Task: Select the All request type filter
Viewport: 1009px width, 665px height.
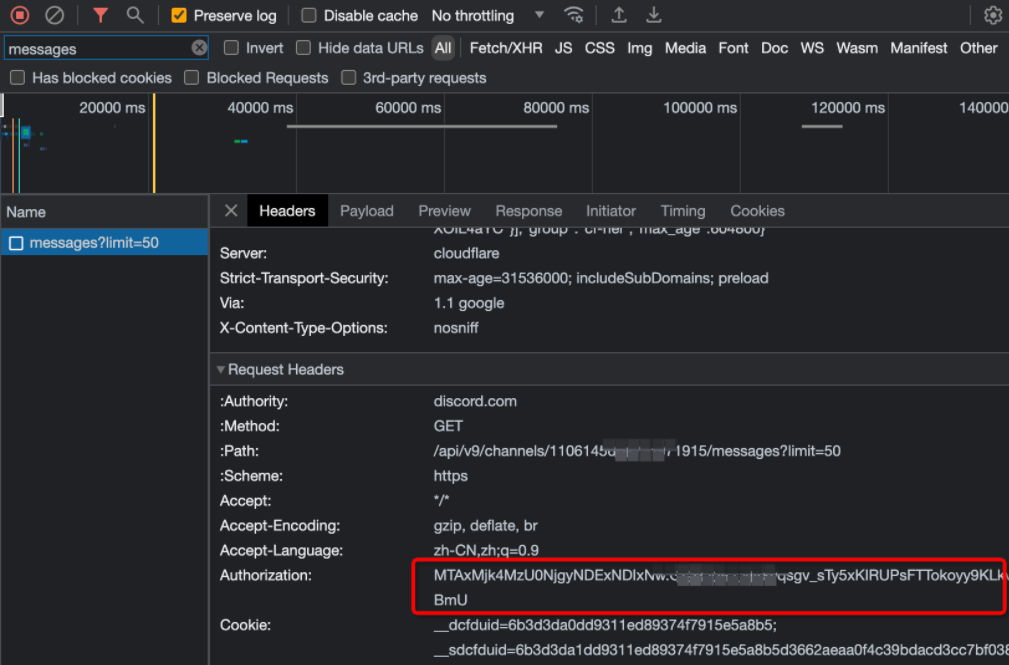Action: (x=443, y=48)
